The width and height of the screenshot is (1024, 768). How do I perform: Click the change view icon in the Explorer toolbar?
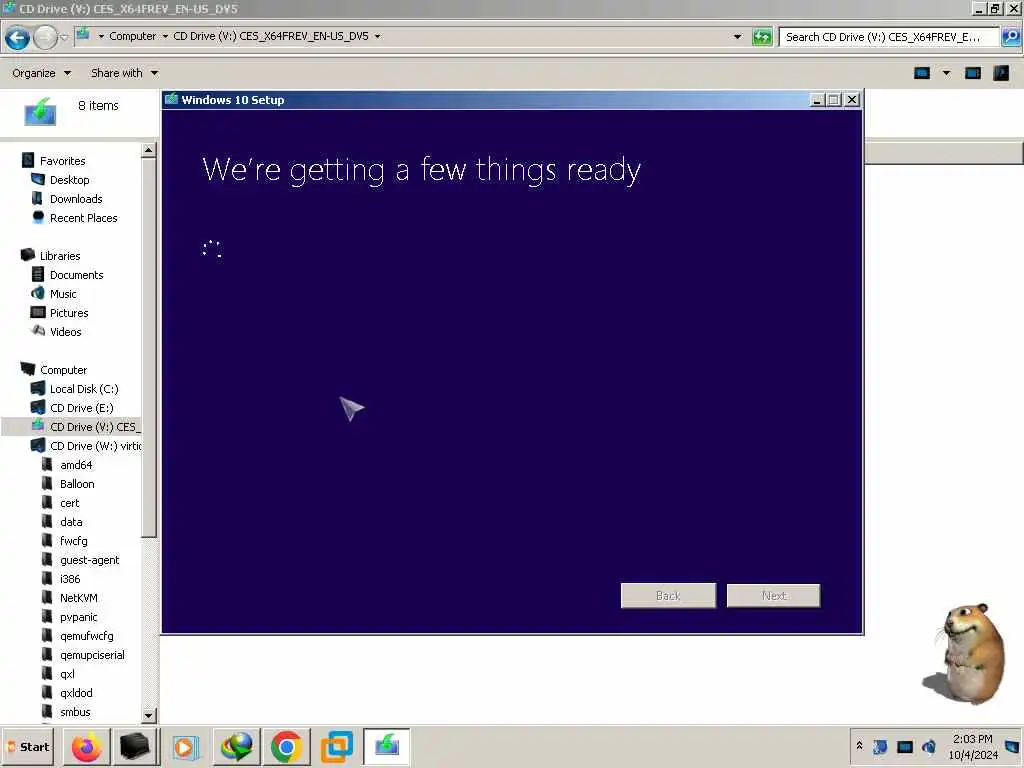click(921, 73)
